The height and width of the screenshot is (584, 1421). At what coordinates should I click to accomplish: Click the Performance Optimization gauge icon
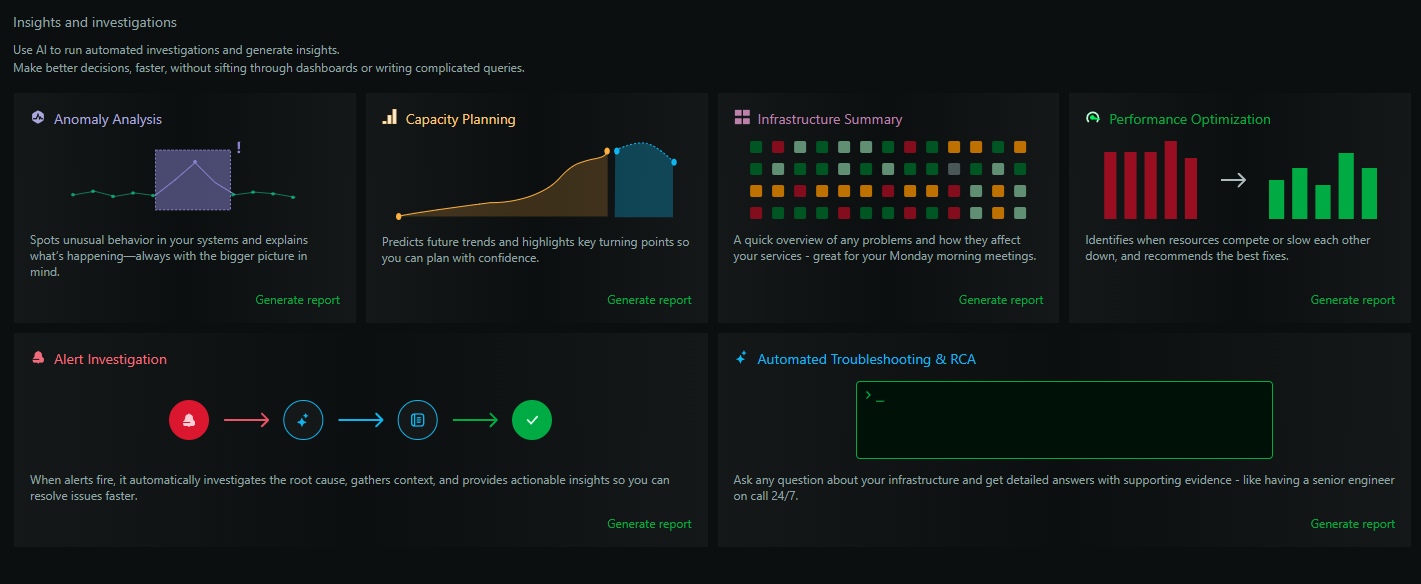[1093, 118]
